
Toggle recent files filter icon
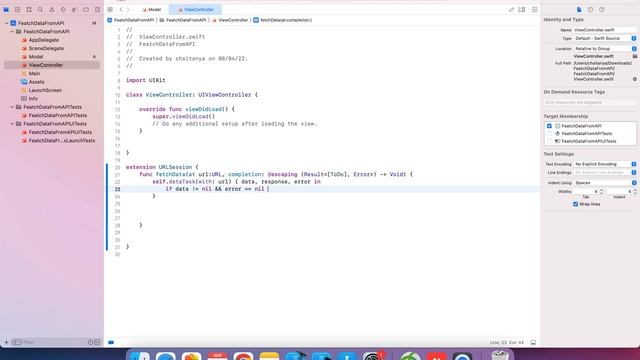pos(91,342)
